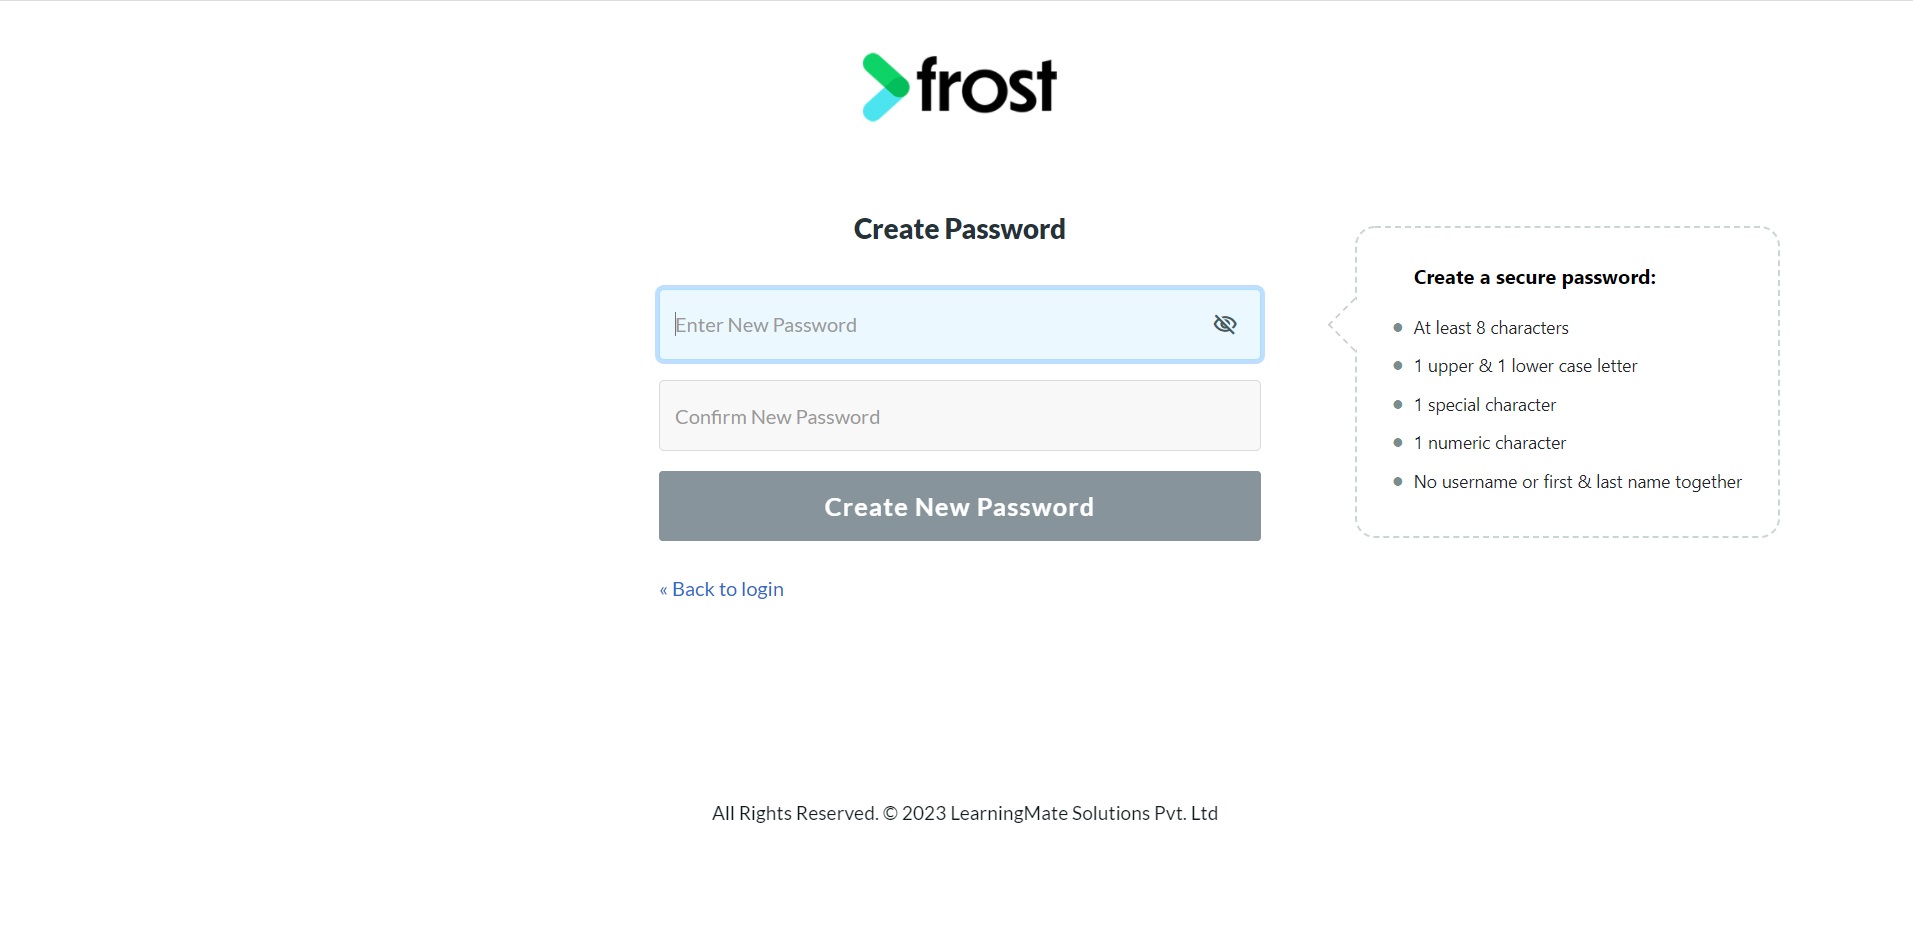The width and height of the screenshot is (1913, 942).
Task: Click the bullet dot beside '1 special character'
Action: tap(1398, 404)
